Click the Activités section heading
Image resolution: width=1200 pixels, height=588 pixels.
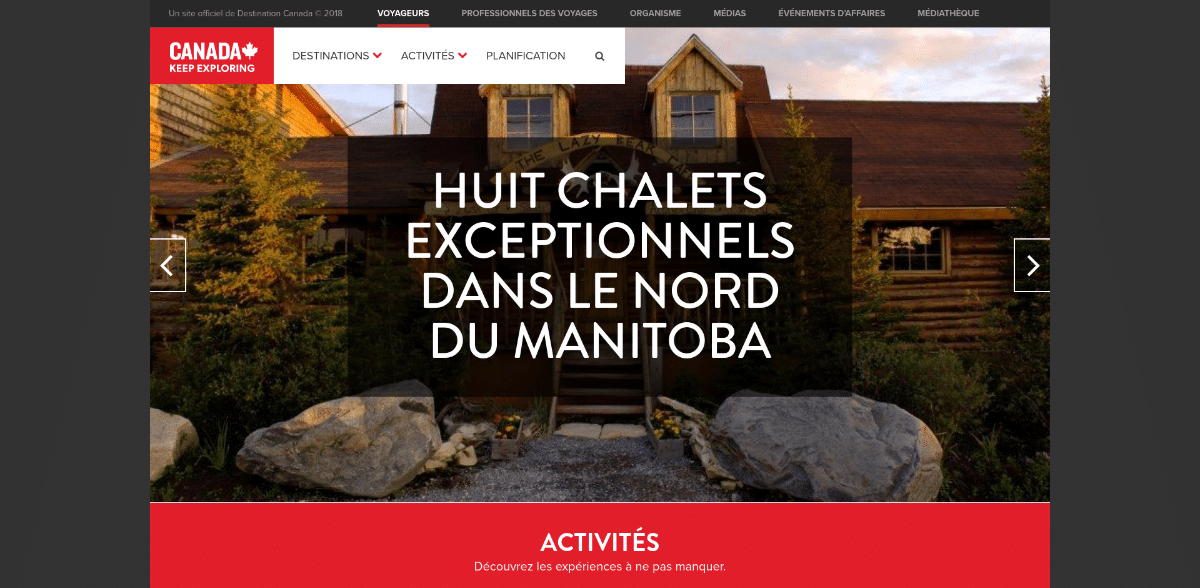(600, 542)
